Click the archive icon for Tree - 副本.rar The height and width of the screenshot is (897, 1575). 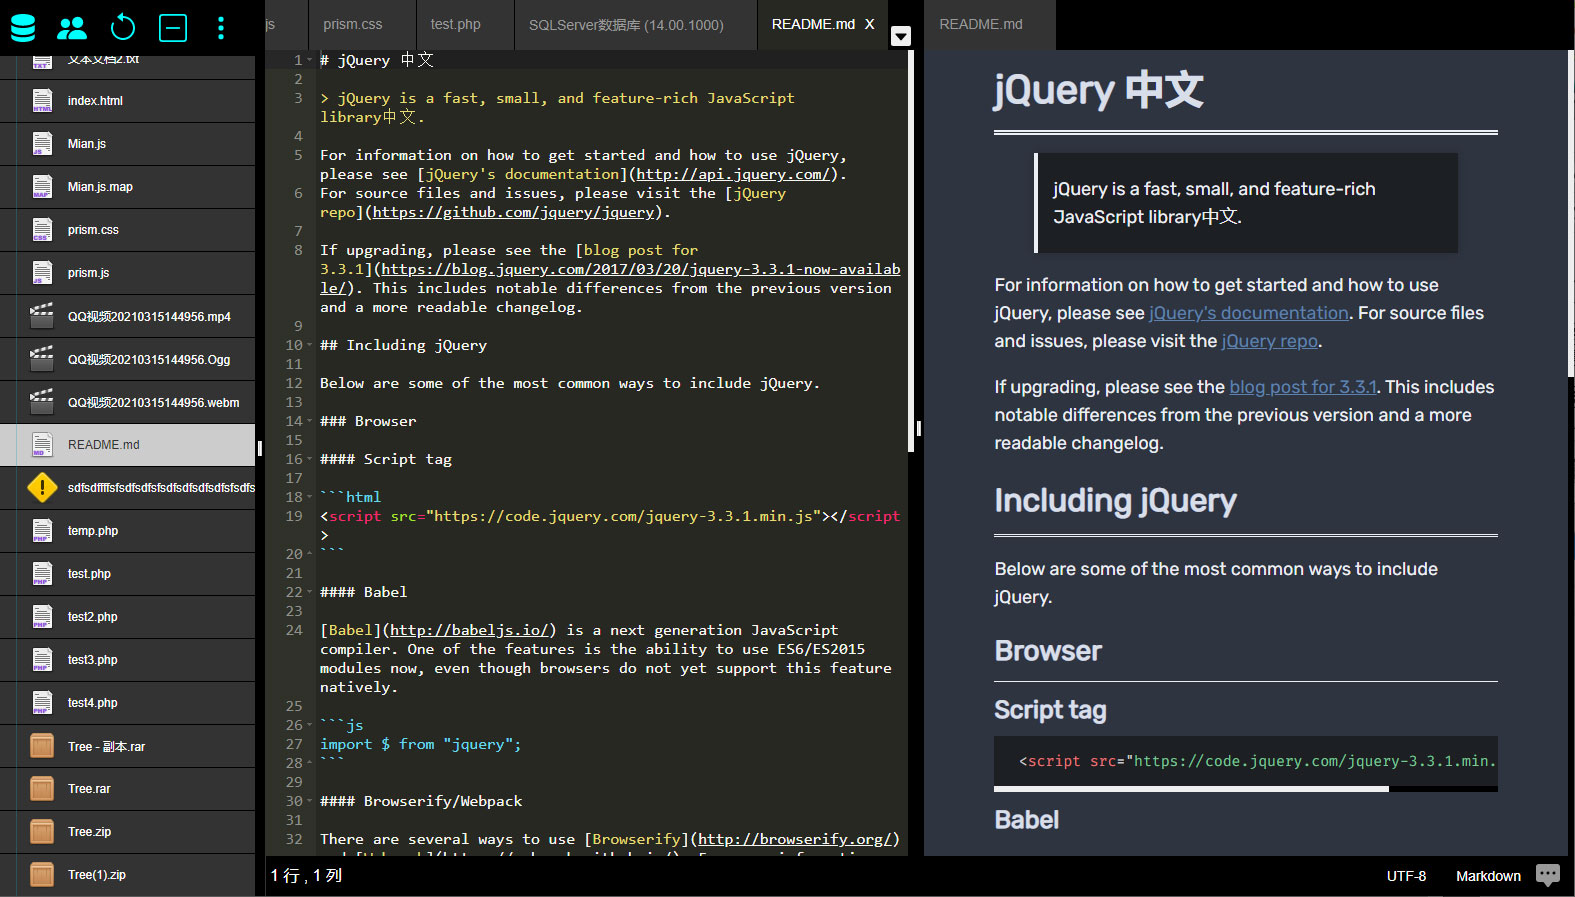click(42, 746)
